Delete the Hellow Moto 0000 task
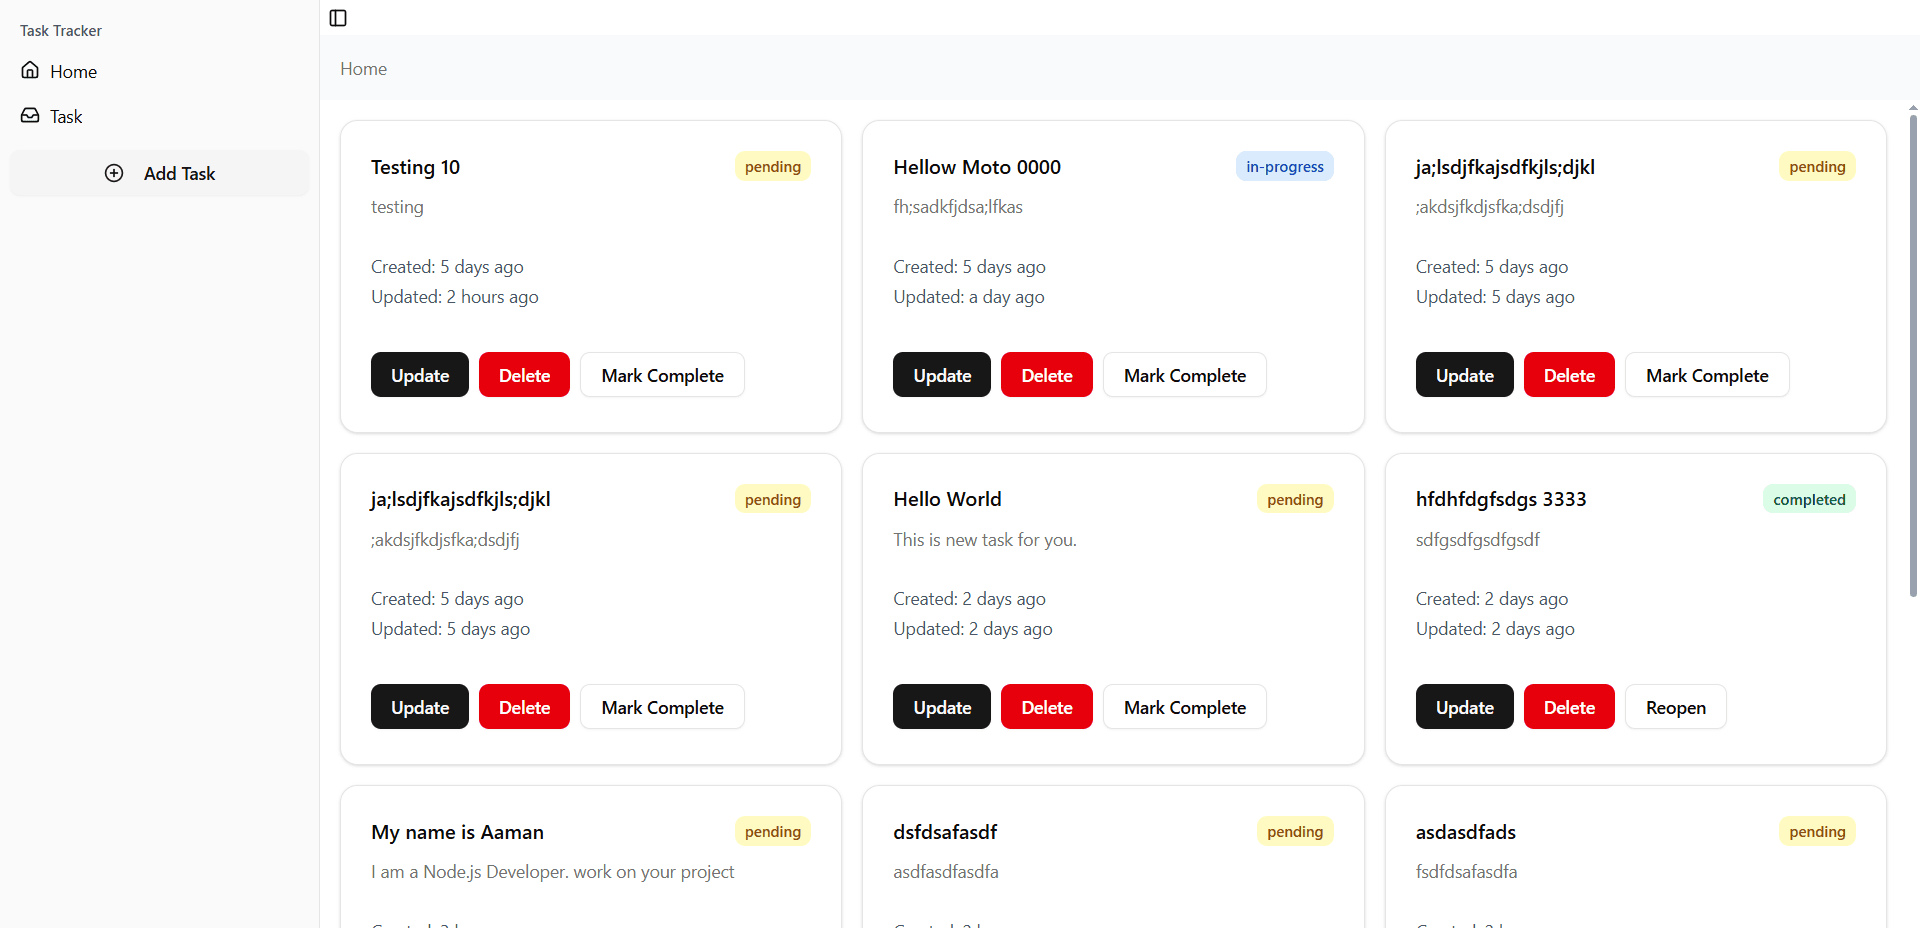This screenshot has width=1920, height=928. pos(1047,375)
